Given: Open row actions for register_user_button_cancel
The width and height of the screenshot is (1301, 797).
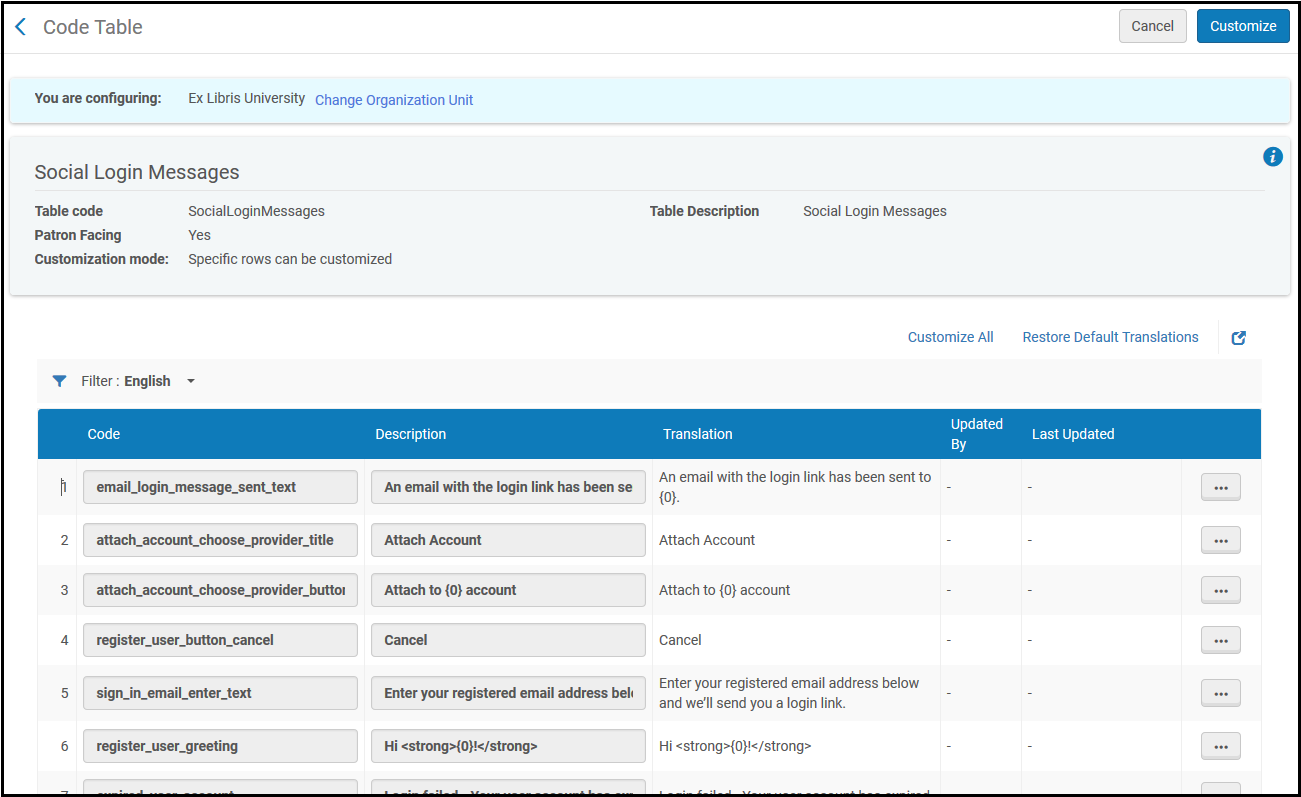Looking at the screenshot, I should [1220, 640].
